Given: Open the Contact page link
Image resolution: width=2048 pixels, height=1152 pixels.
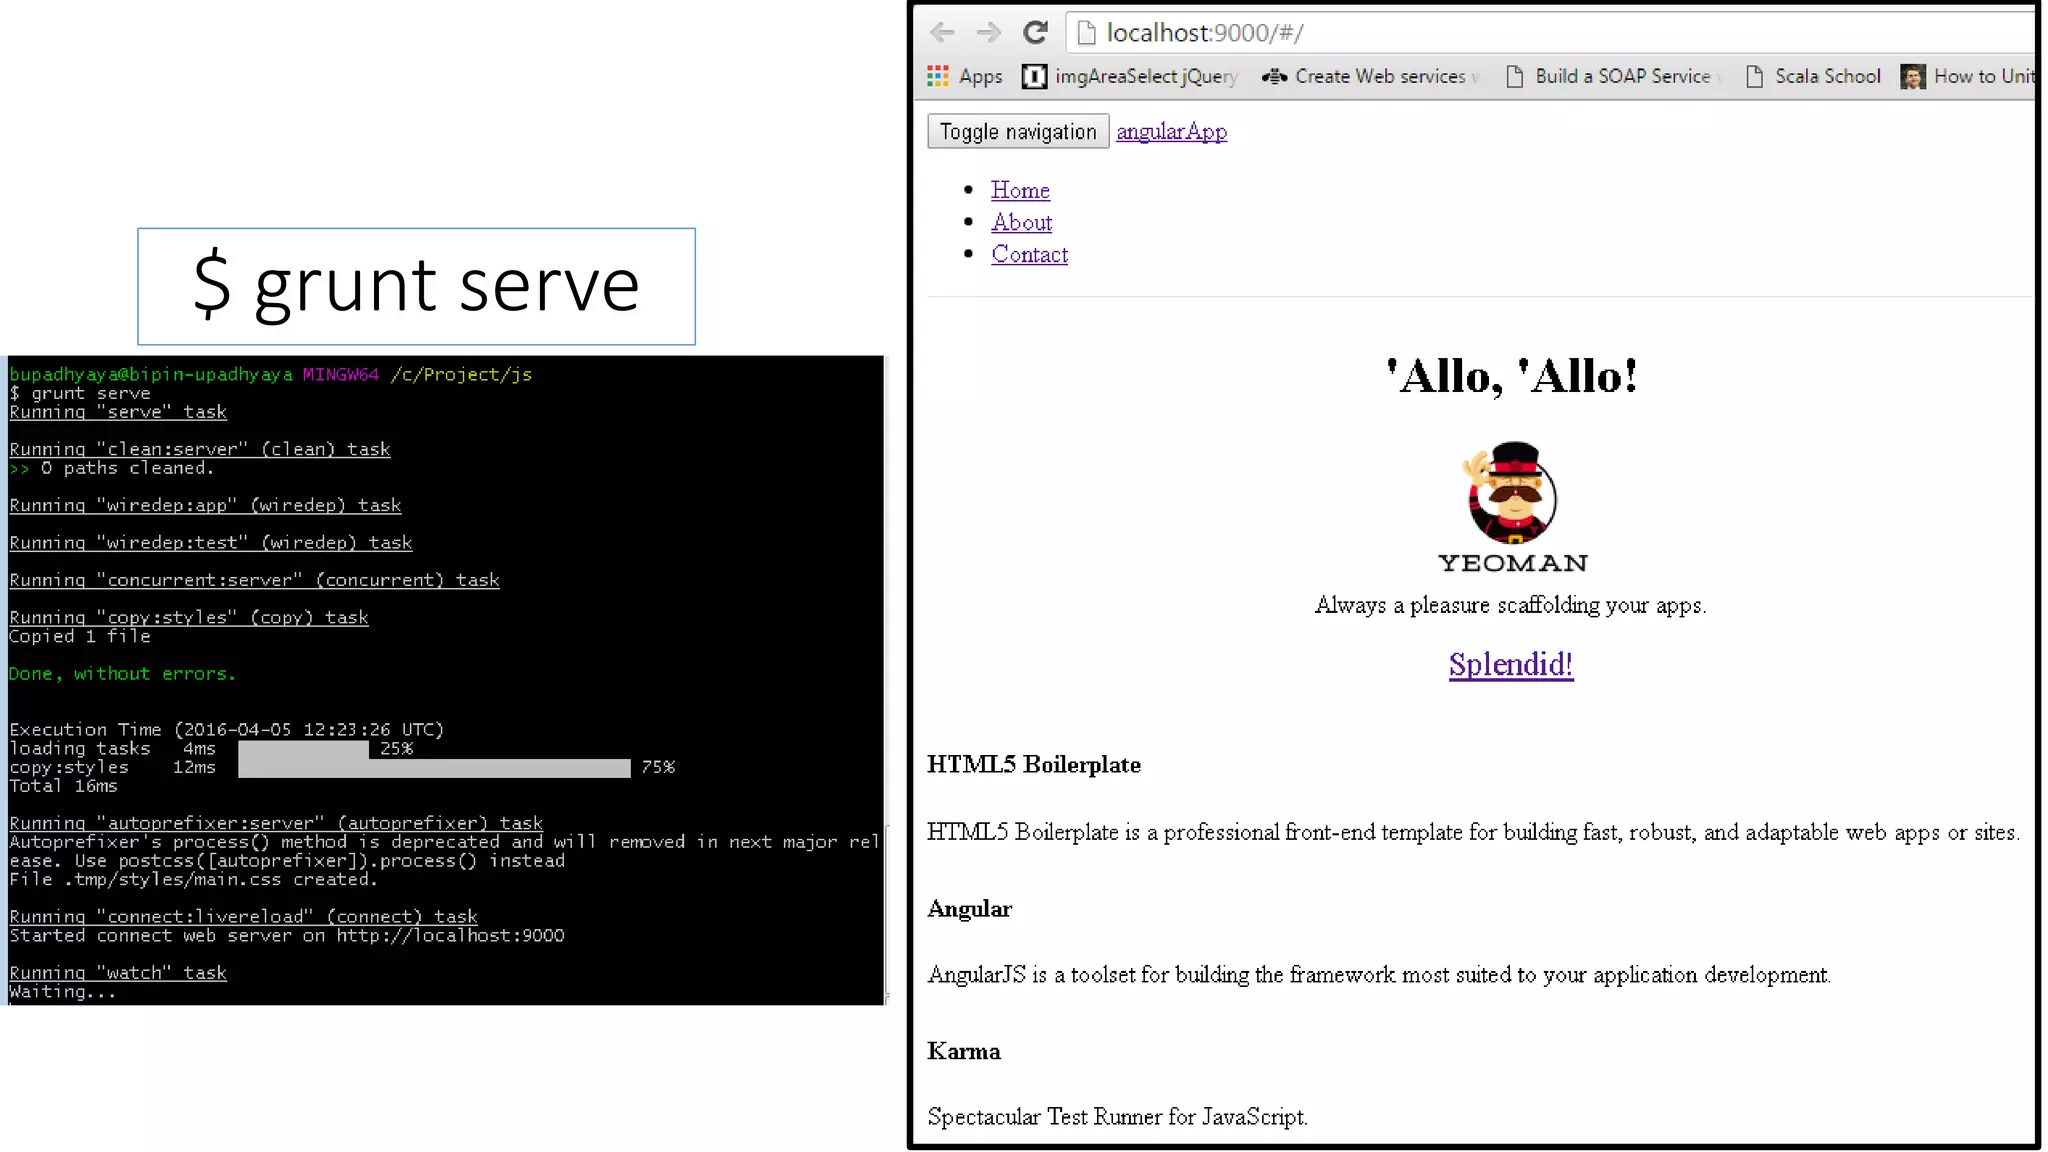Looking at the screenshot, I should 1029,254.
